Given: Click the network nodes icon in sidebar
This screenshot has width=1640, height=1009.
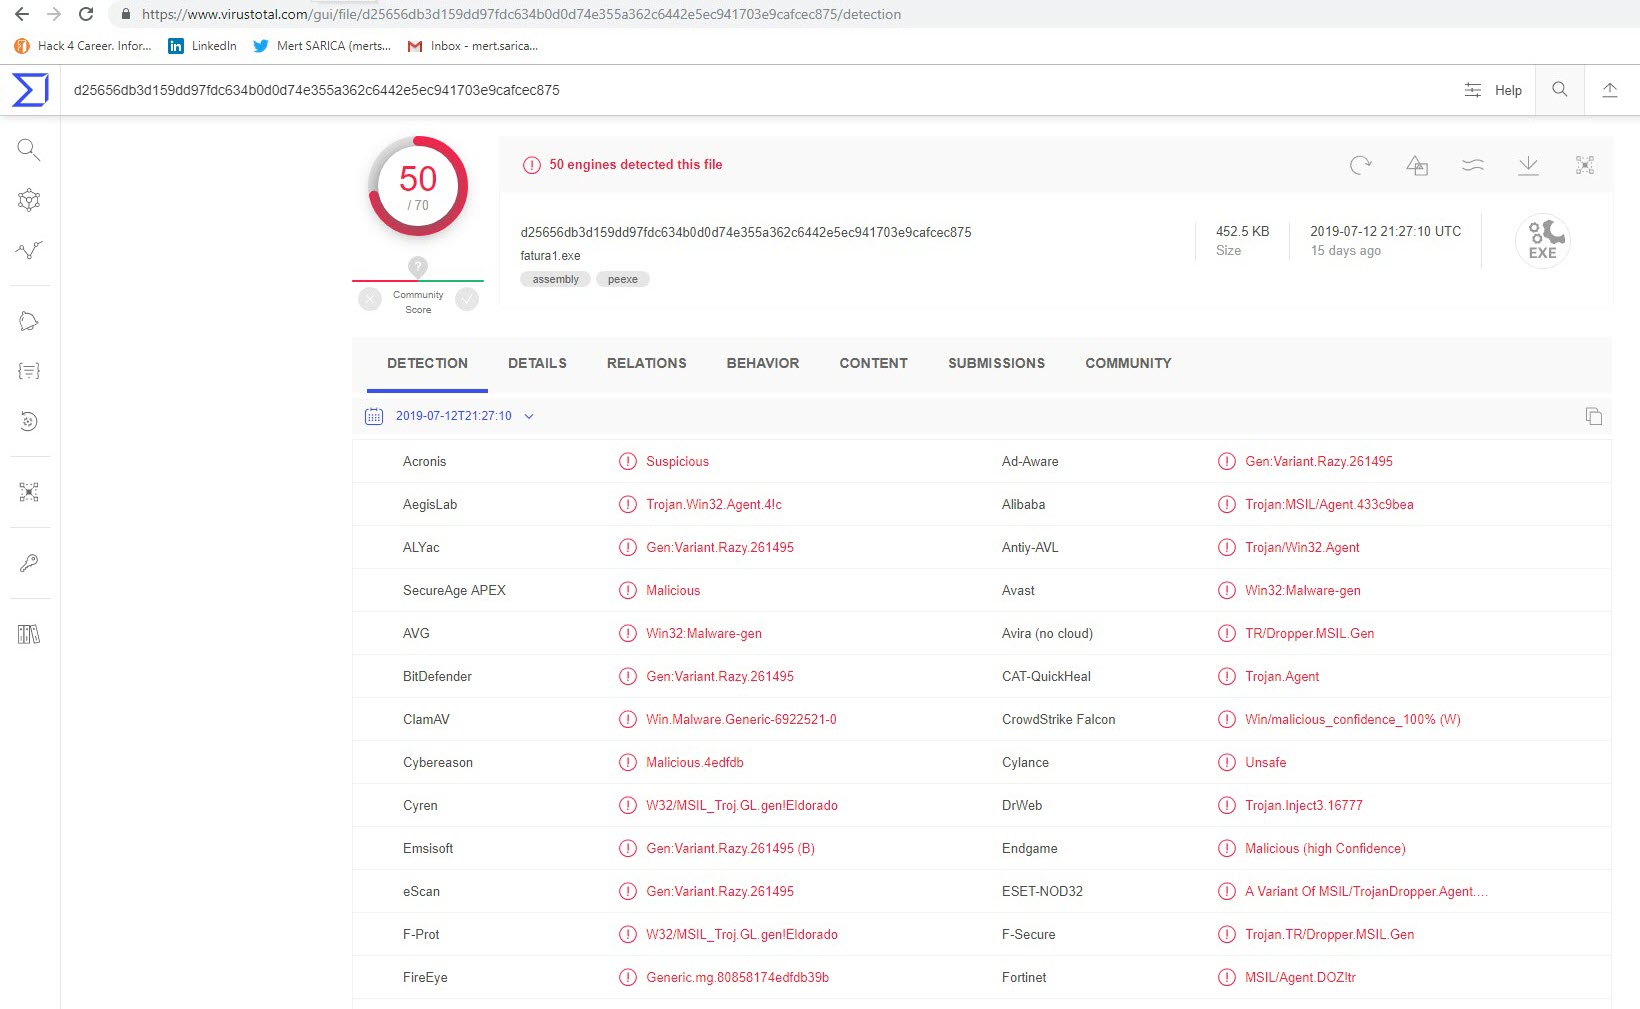Looking at the screenshot, I should [29, 492].
